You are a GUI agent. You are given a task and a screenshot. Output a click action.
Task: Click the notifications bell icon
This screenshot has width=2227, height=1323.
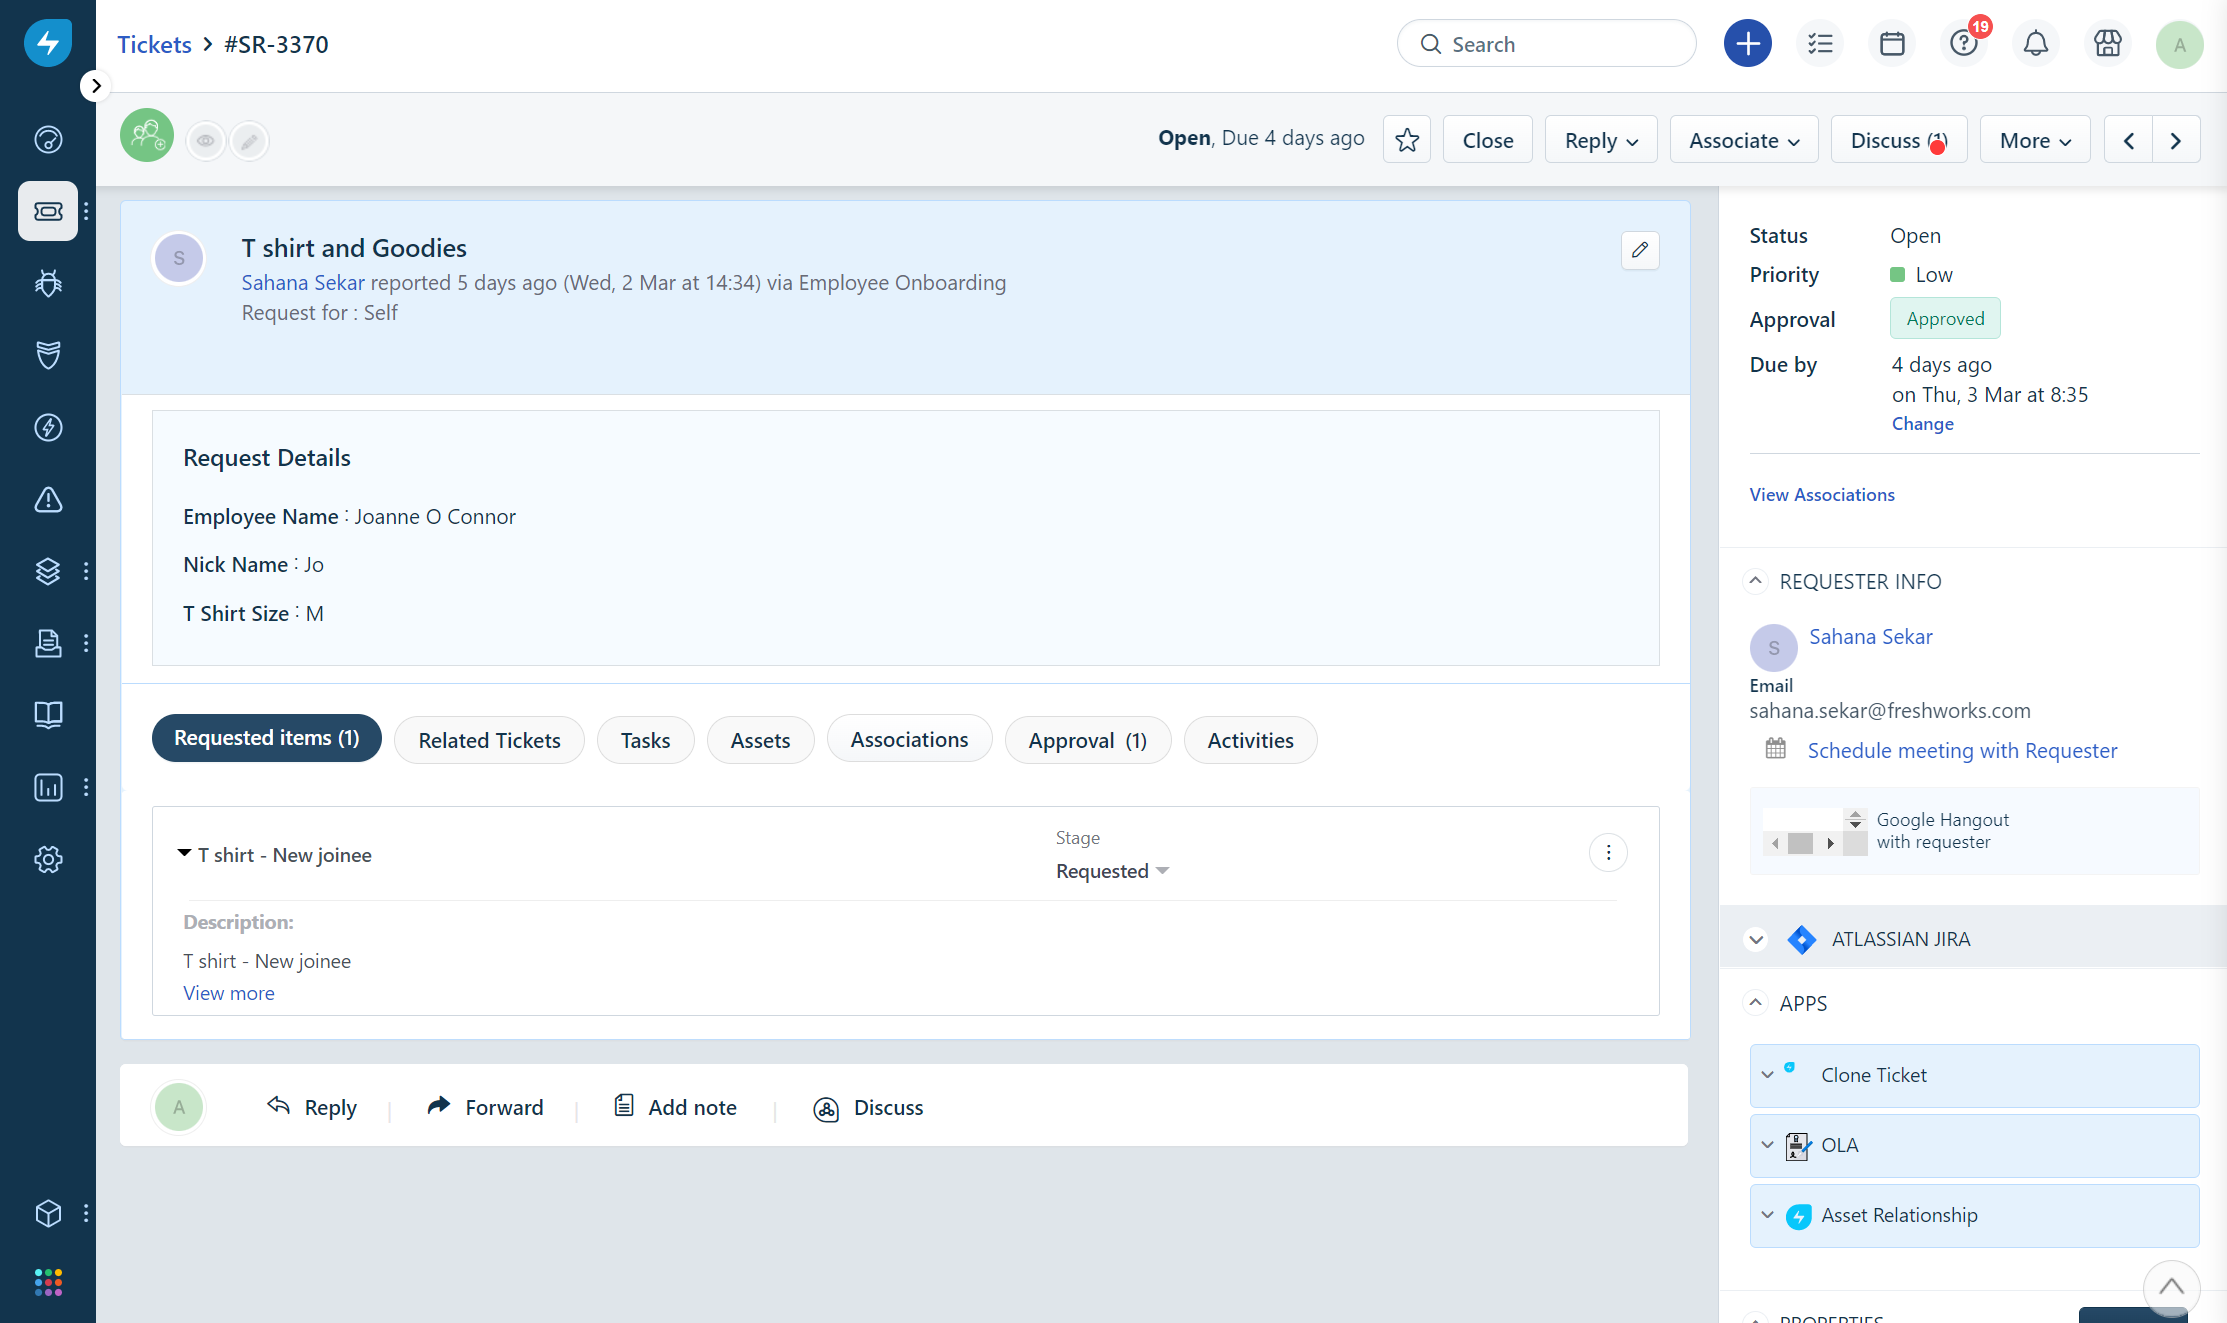pos(2035,44)
